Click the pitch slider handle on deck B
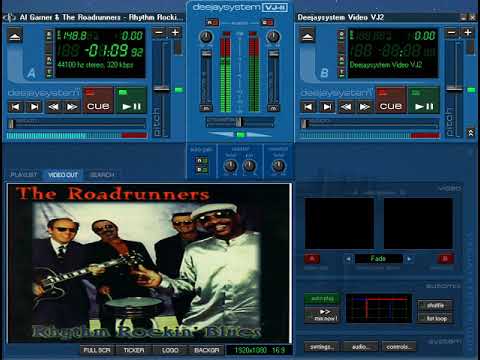Viewport: 480px width, 360px height. (454, 88)
